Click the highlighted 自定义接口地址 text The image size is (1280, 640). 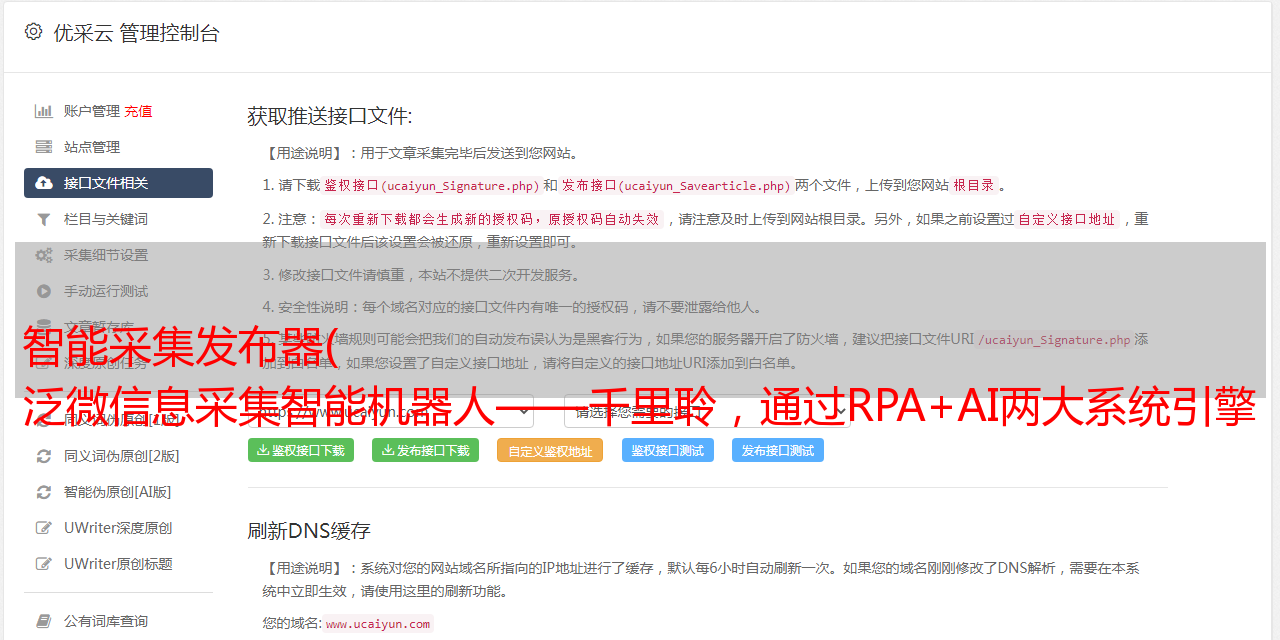point(1067,219)
